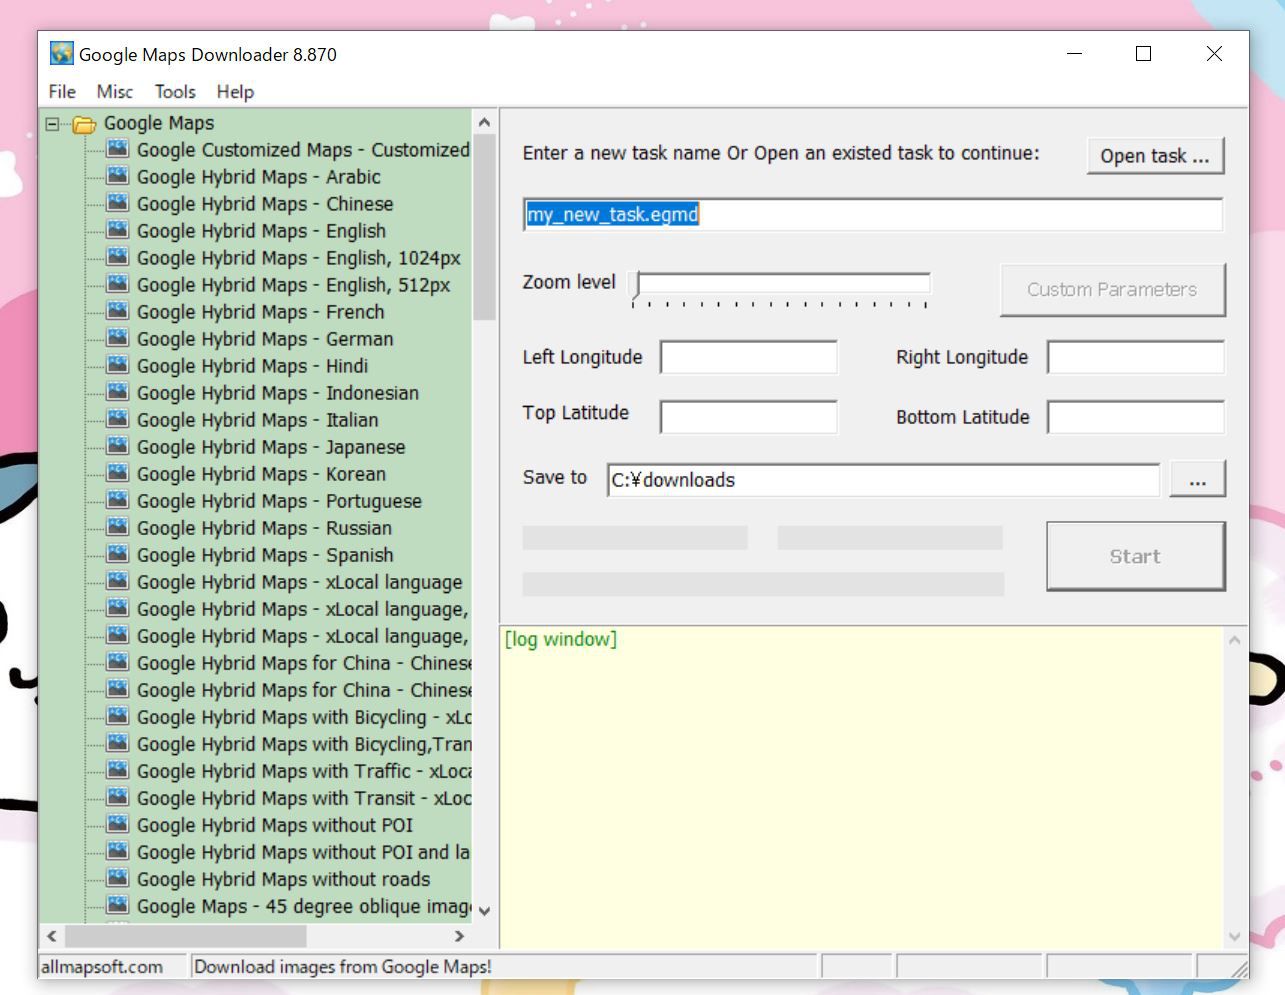Select Google Hybrid Maps with Bicycling,Tran row
Screen dimensions: 1285x995
point(303,743)
